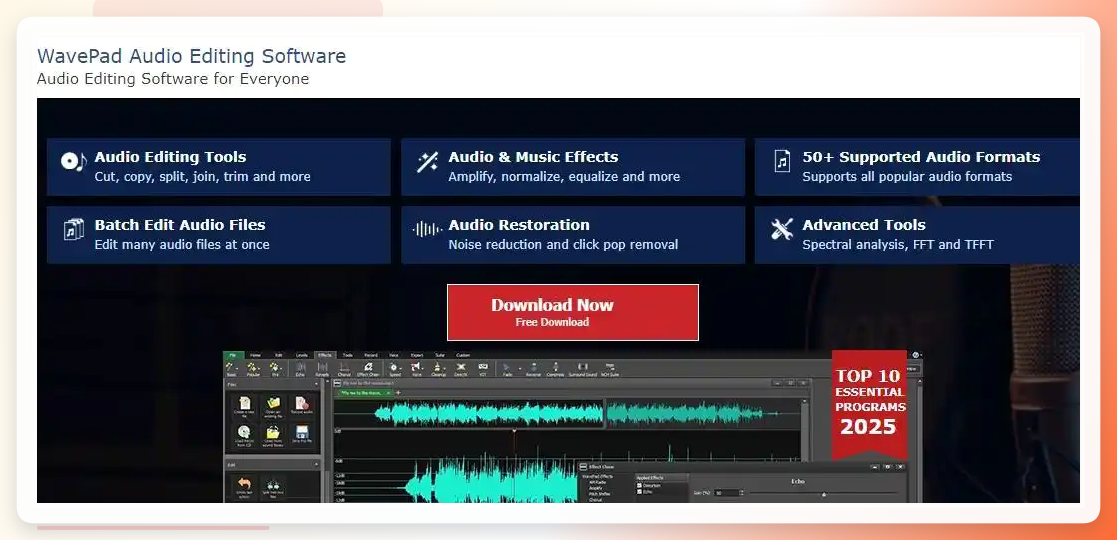Switch to the Export ribbon tab
The height and width of the screenshot is (540, 1117).
pos(417,355)
